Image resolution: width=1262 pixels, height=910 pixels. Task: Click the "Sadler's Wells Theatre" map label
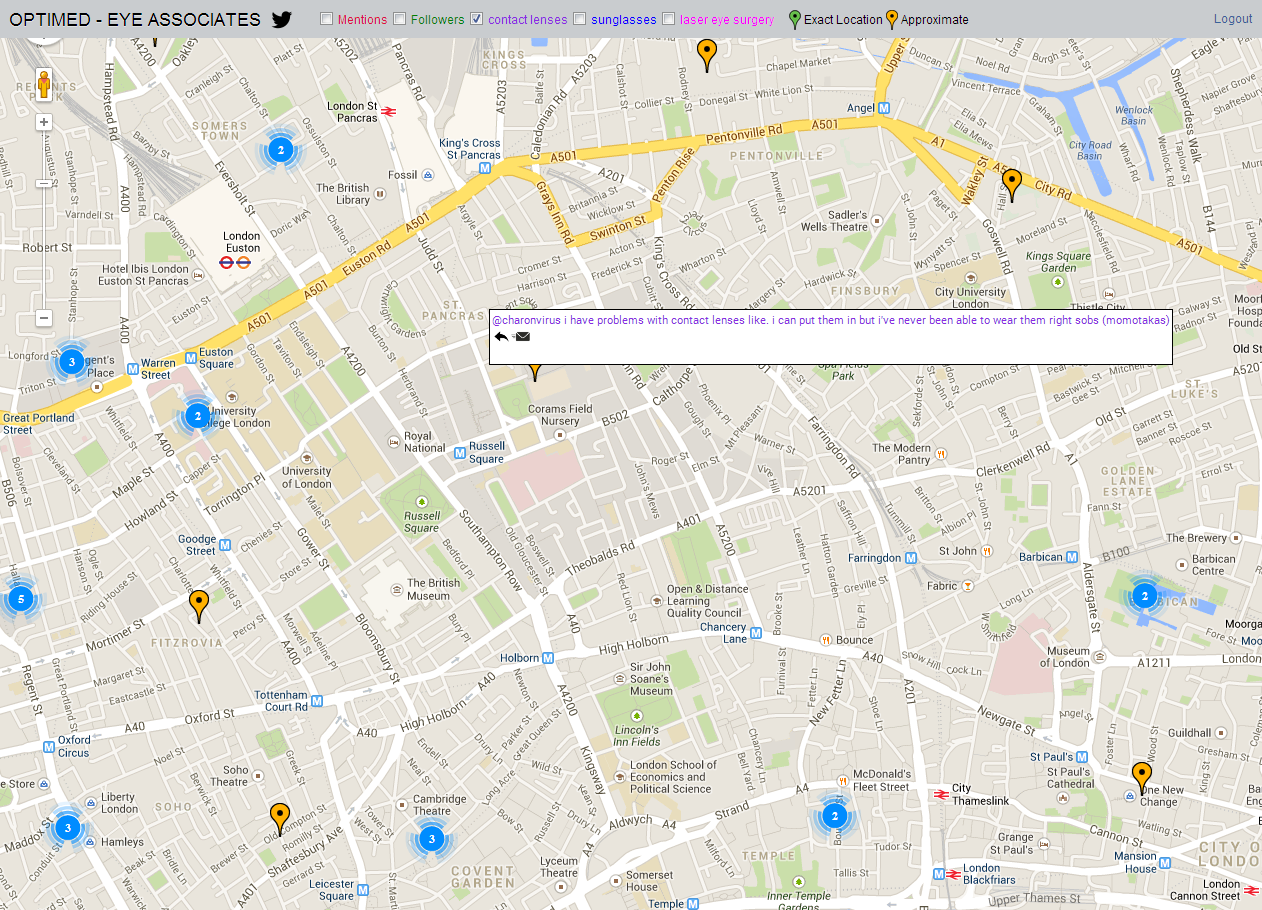pyautogui.click(x=834, y=221)
